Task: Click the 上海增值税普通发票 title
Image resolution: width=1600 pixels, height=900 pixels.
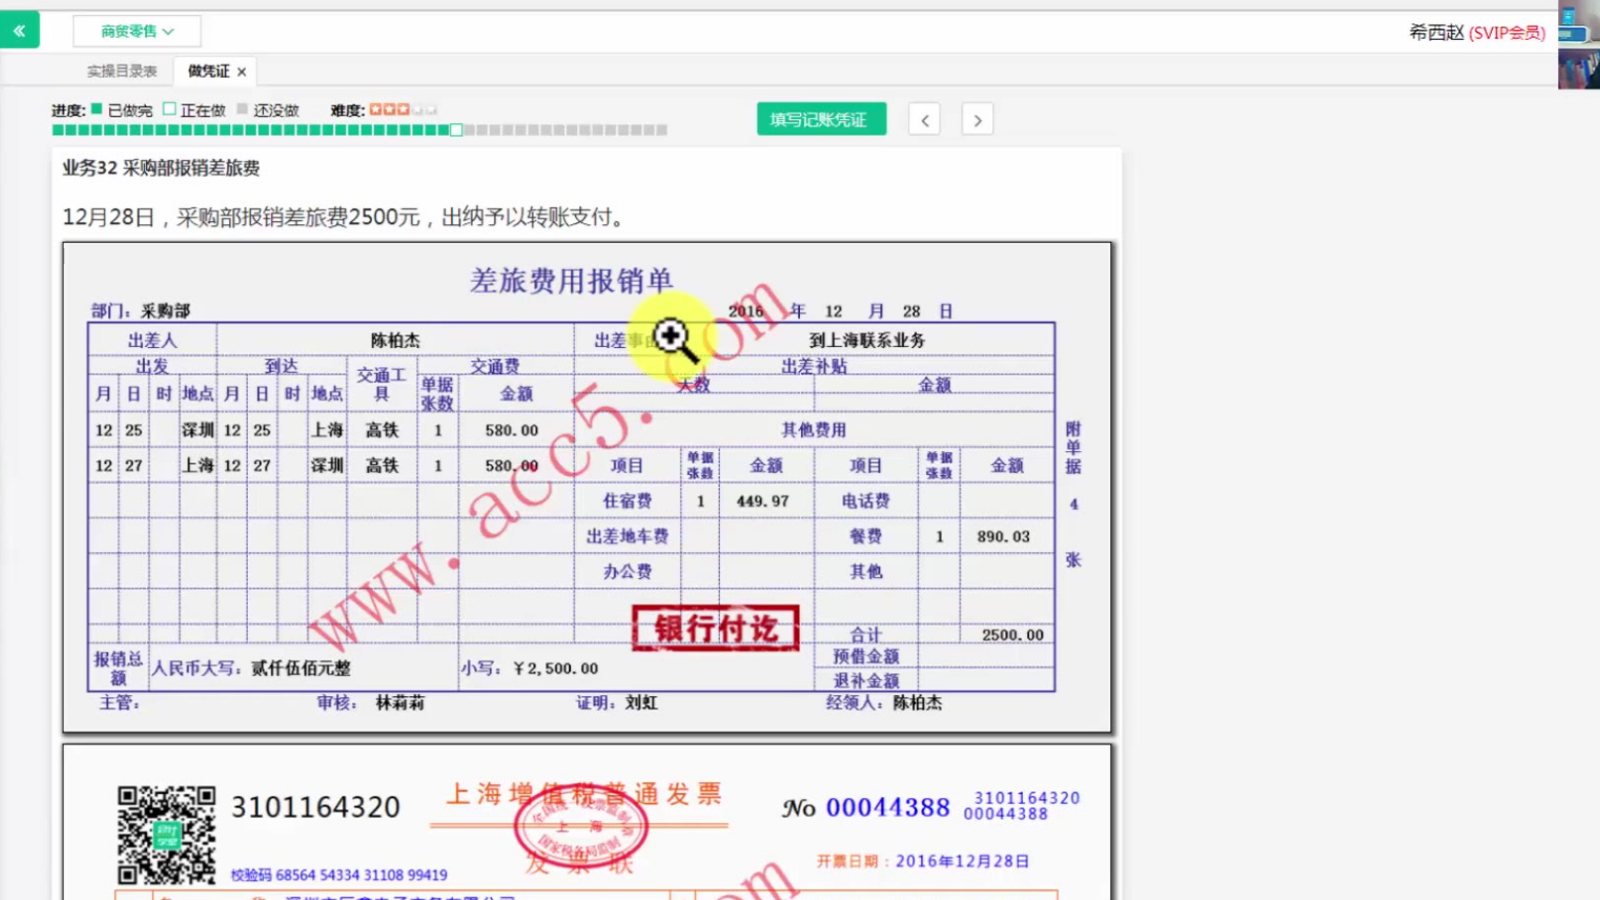Action: (584, 794)
